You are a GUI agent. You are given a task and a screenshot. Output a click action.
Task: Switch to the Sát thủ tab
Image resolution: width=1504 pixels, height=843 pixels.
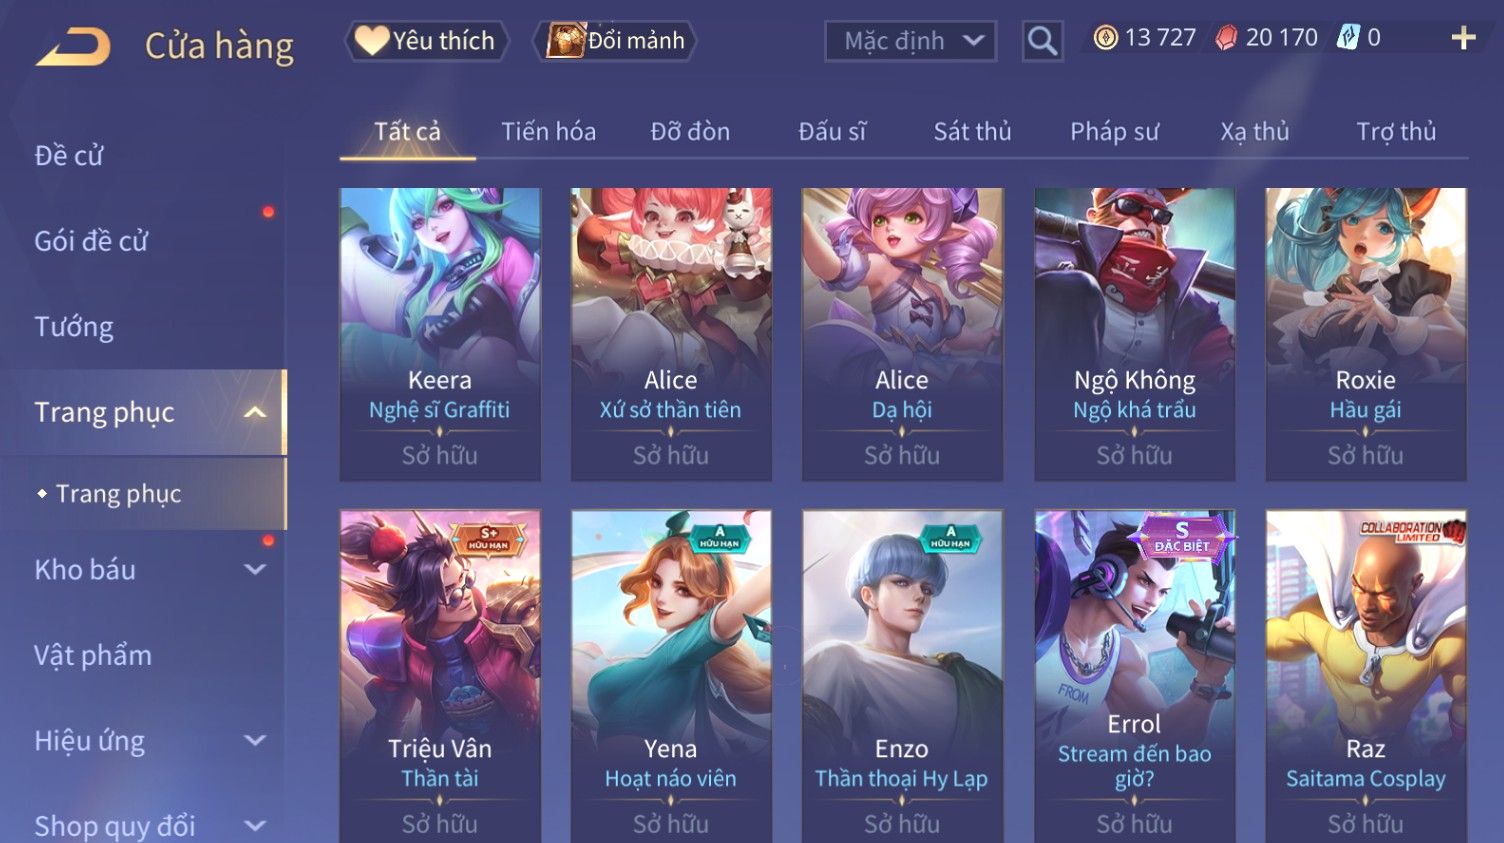pyautogui.click(x=972, y=131)
